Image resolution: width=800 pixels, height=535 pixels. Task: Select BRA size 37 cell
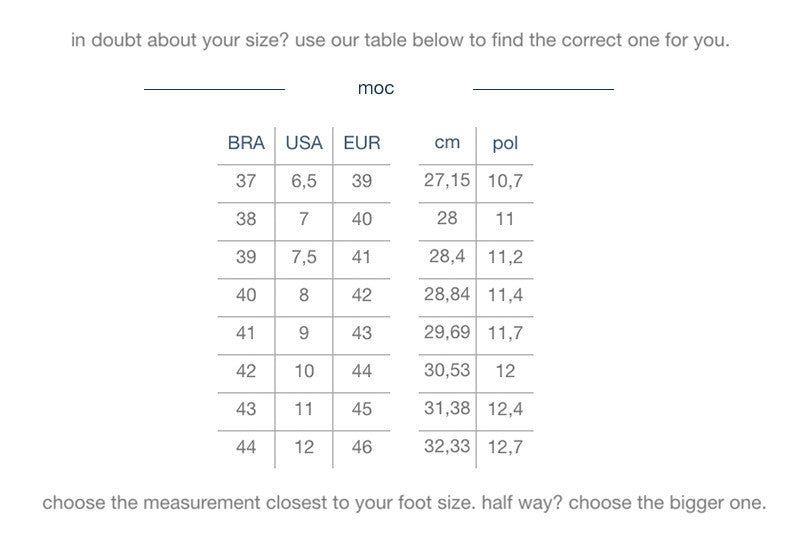246,181
